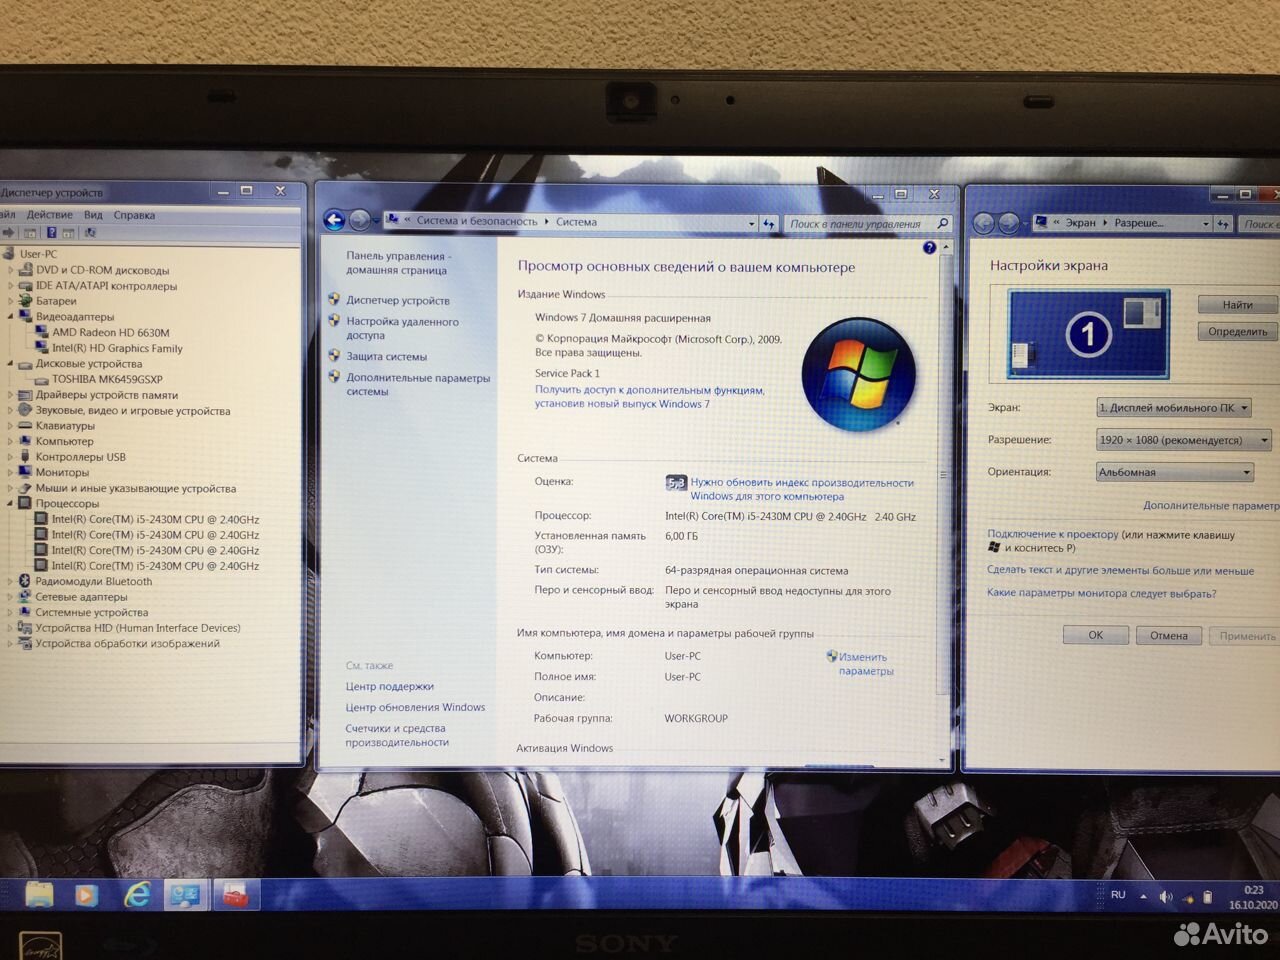
Task: Select Intel(R) HD Graphics Family entry
Action: [x=117, y=349]
